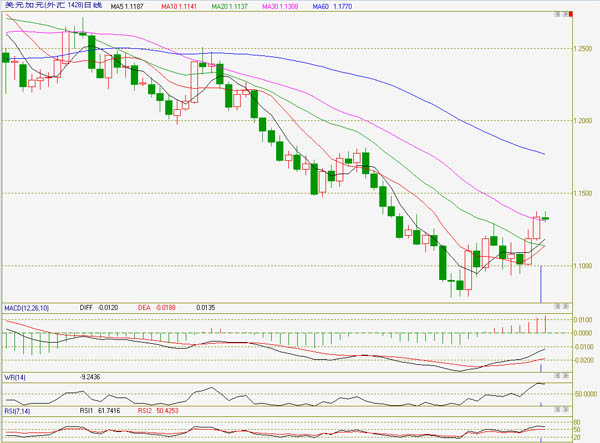Viewport: 600px width, 443px height.
Task: Click the WR axis label -50.0000
Action: [585, 394]
